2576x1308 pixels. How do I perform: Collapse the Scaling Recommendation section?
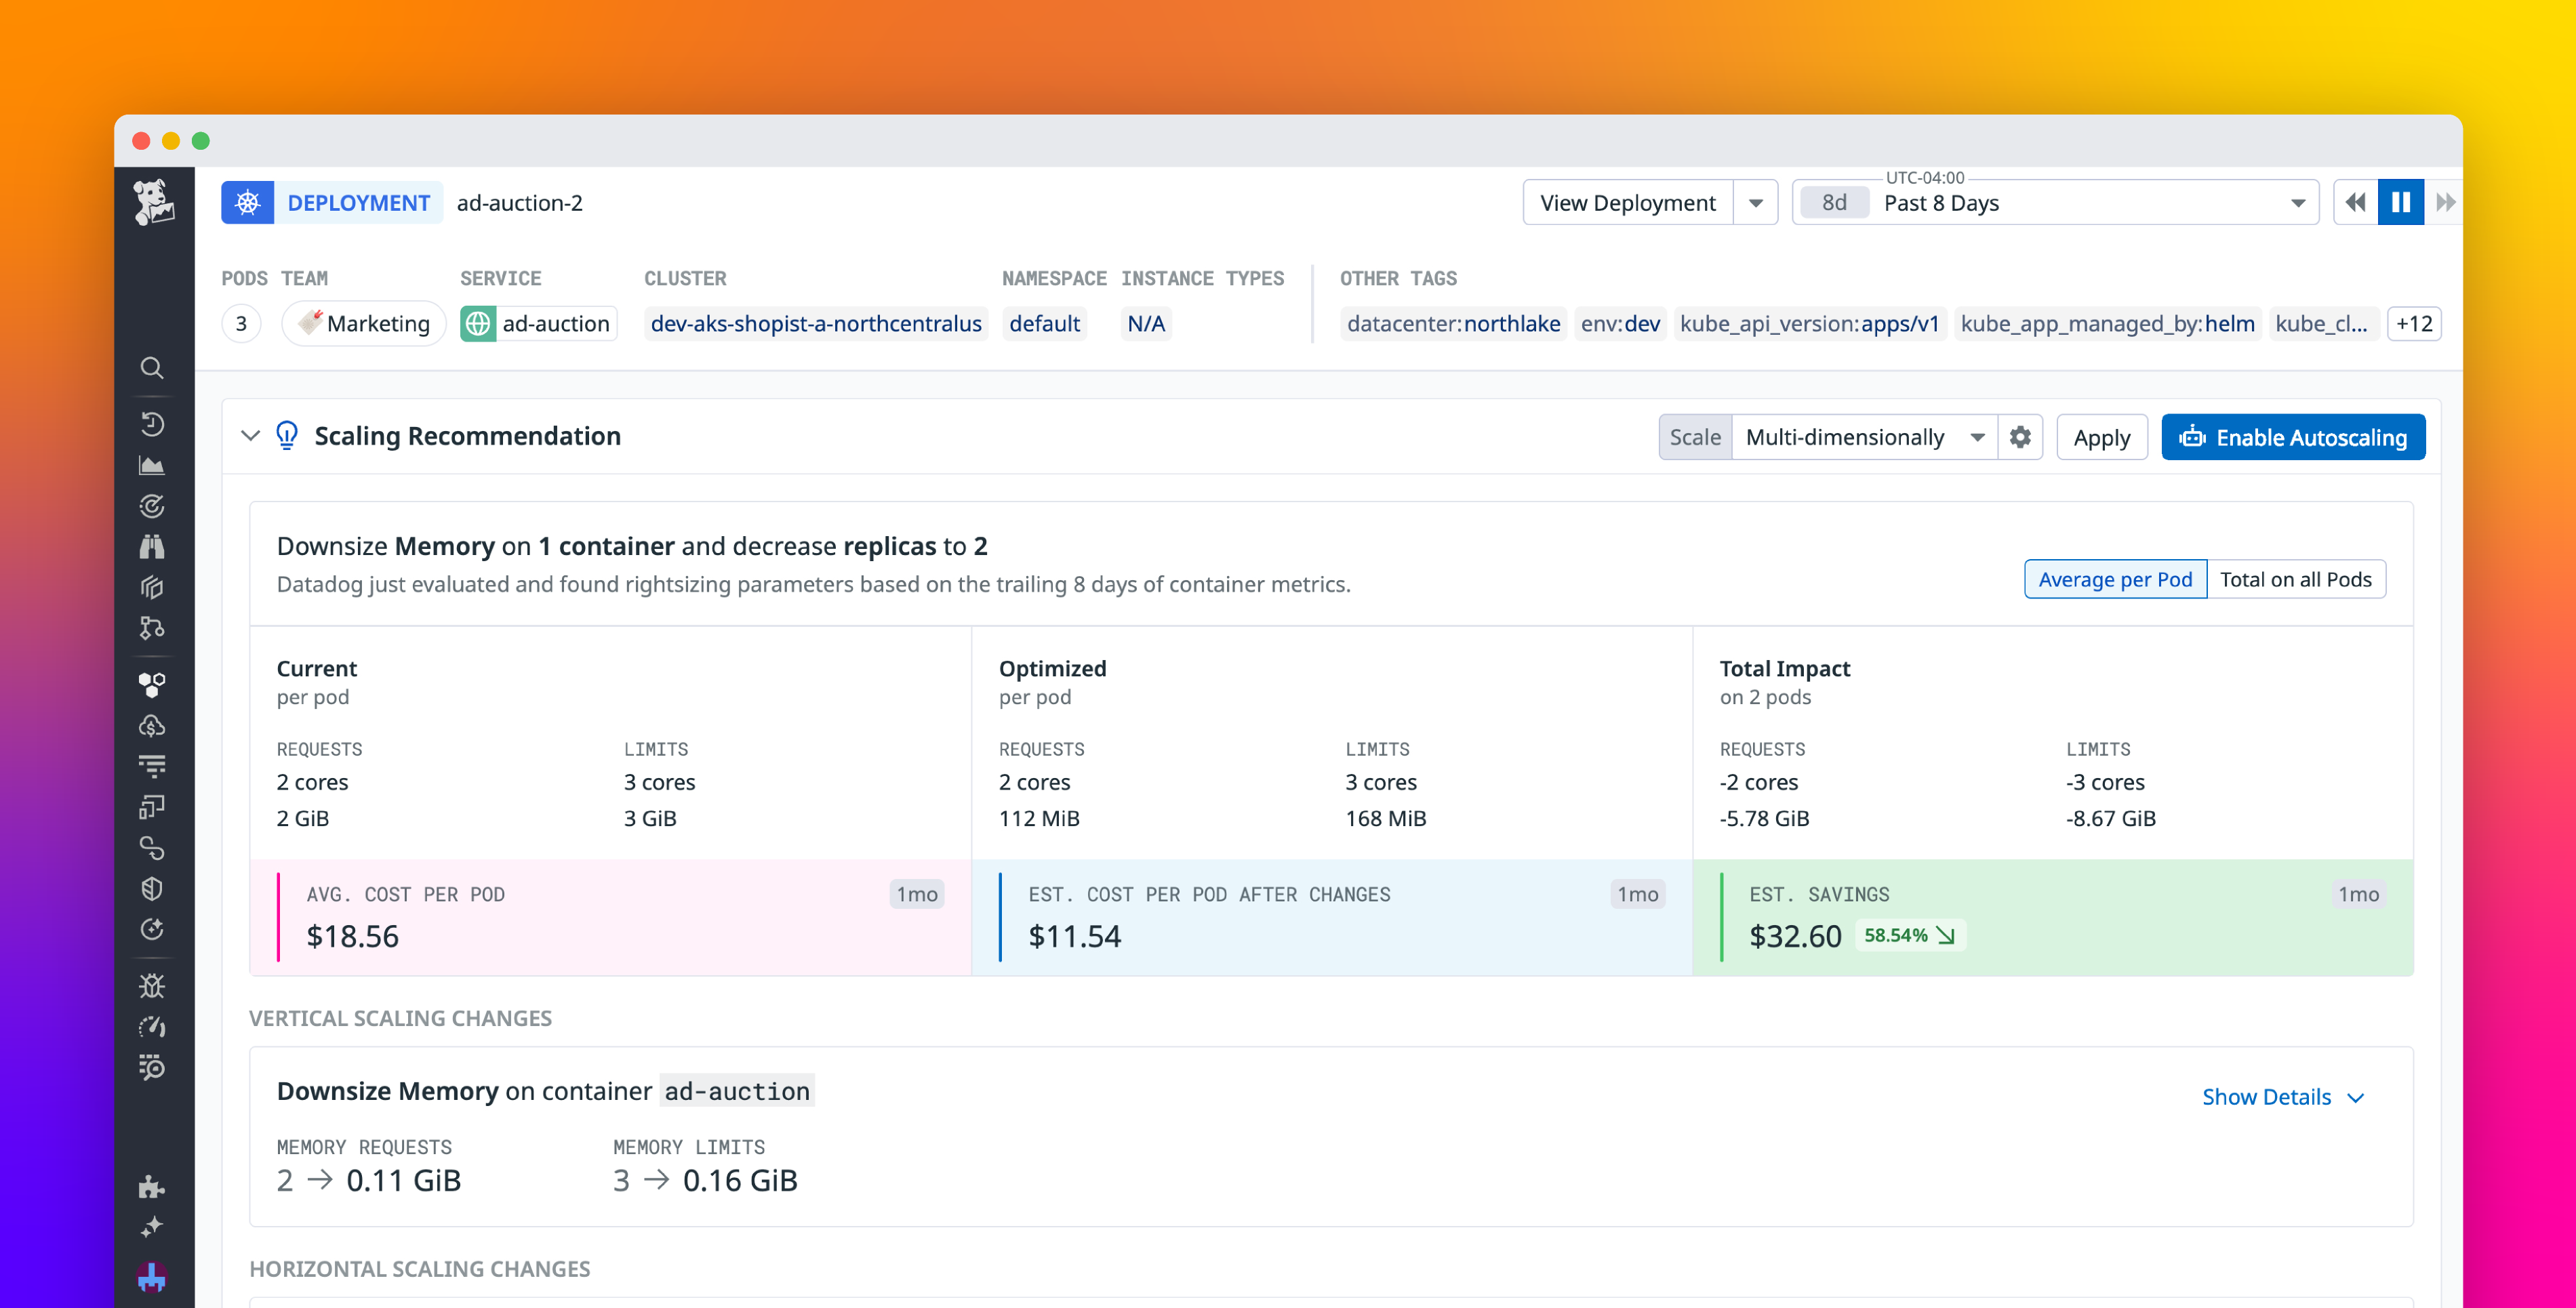(x=251, y=436)
